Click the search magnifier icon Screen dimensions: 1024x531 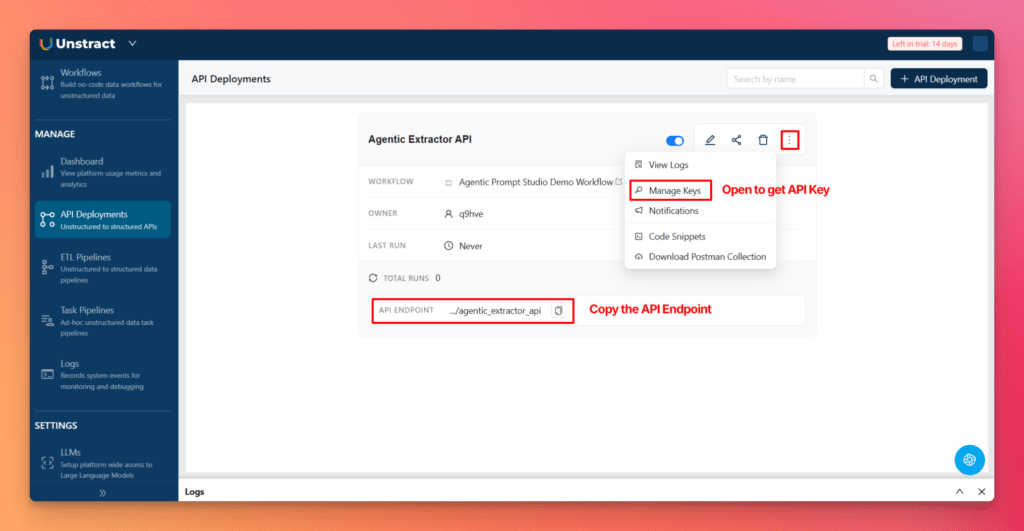pyautogui.click(x=874, y=79)
